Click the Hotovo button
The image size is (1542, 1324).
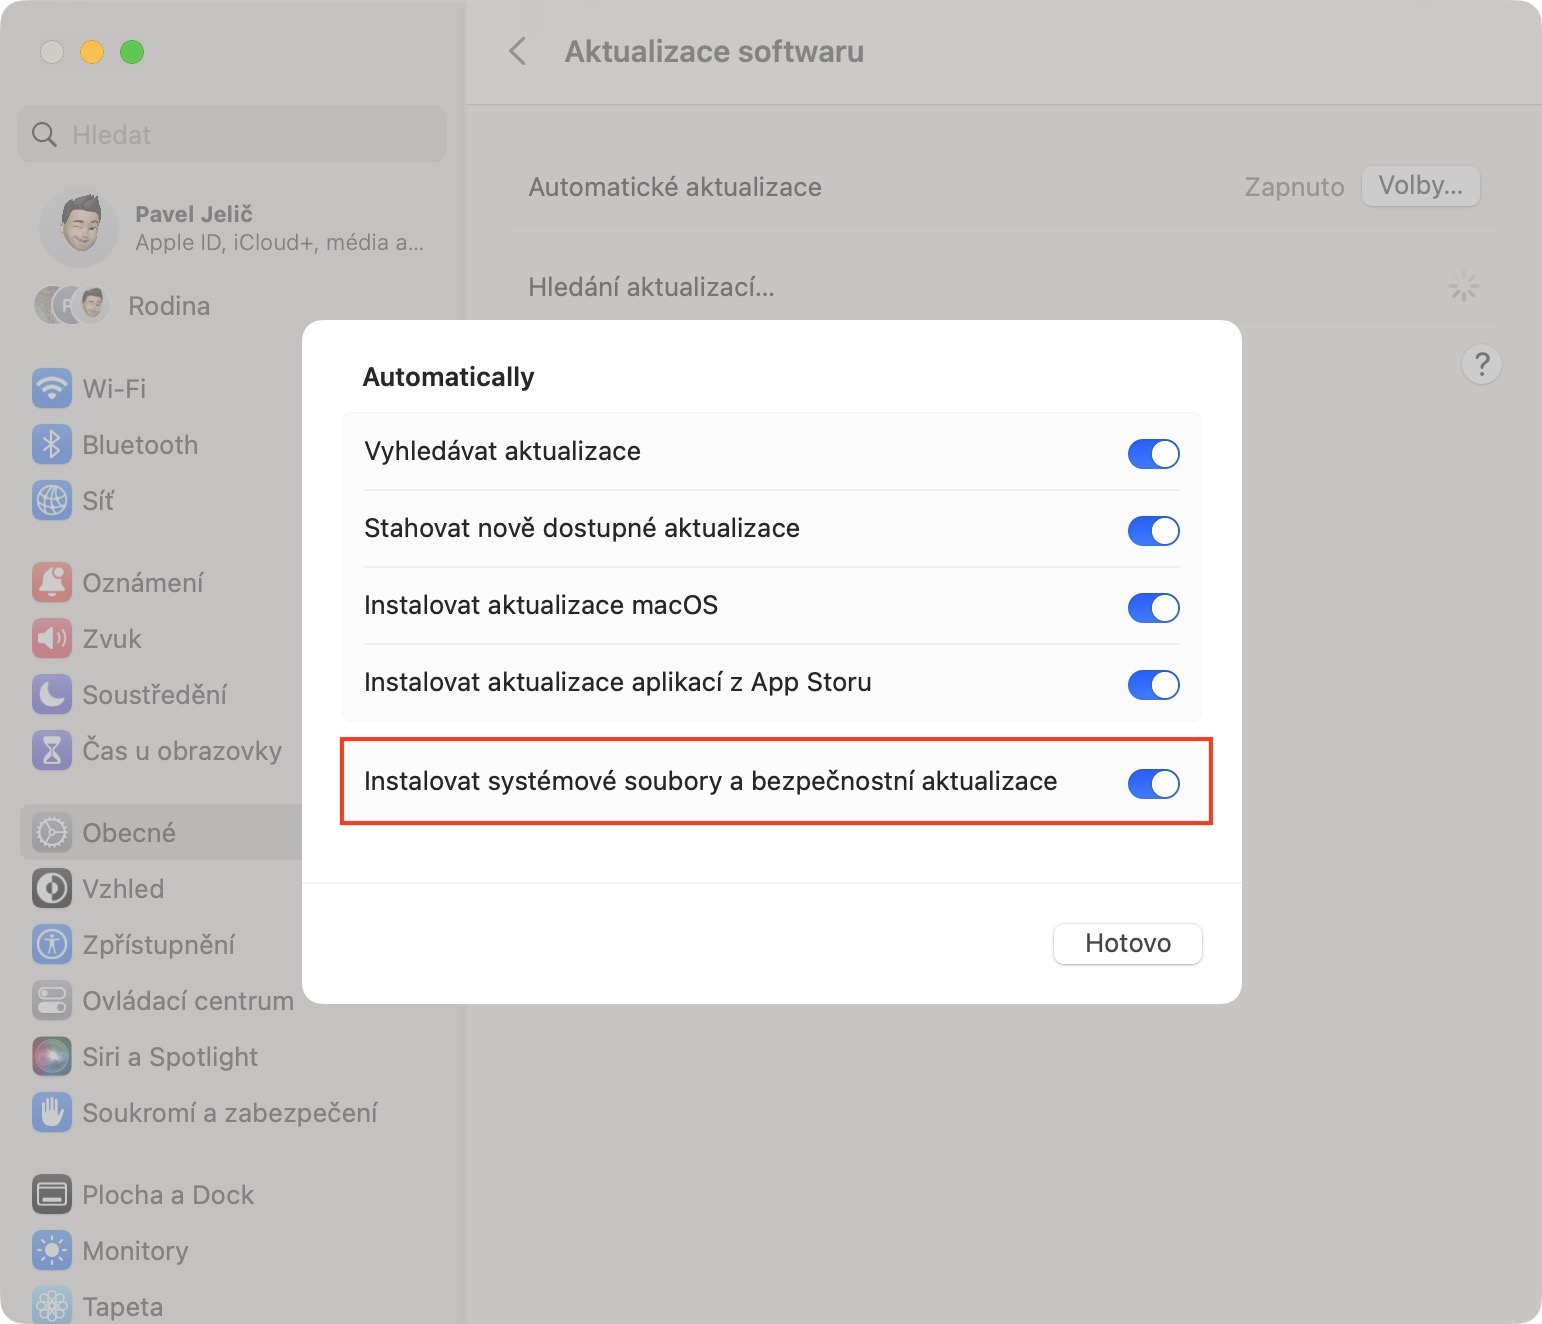[1127, 944]
